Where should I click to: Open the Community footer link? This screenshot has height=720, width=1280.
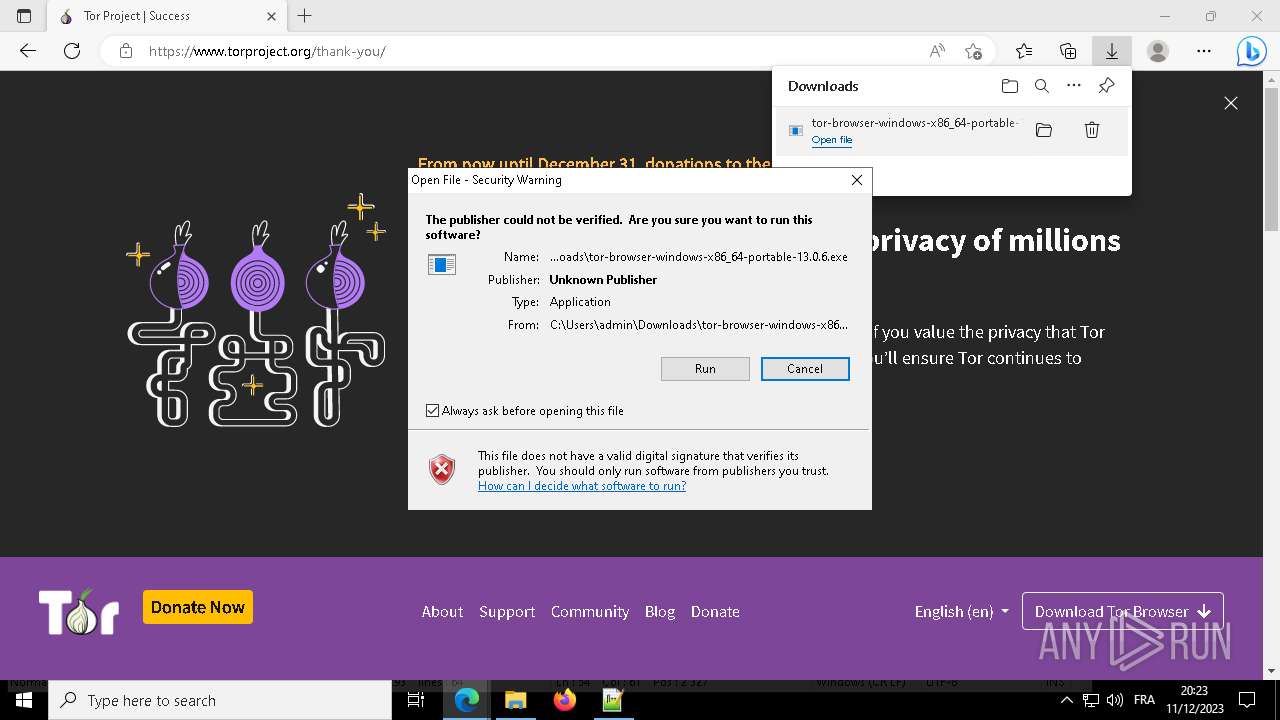(x=590, y=612)
